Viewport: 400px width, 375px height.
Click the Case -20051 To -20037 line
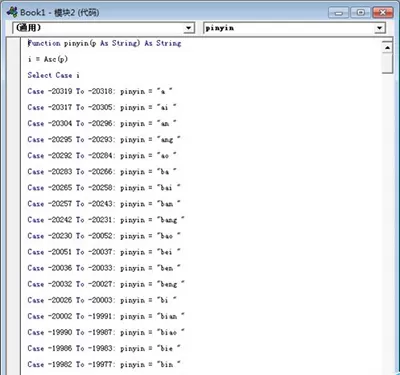(x=104, y=252)
